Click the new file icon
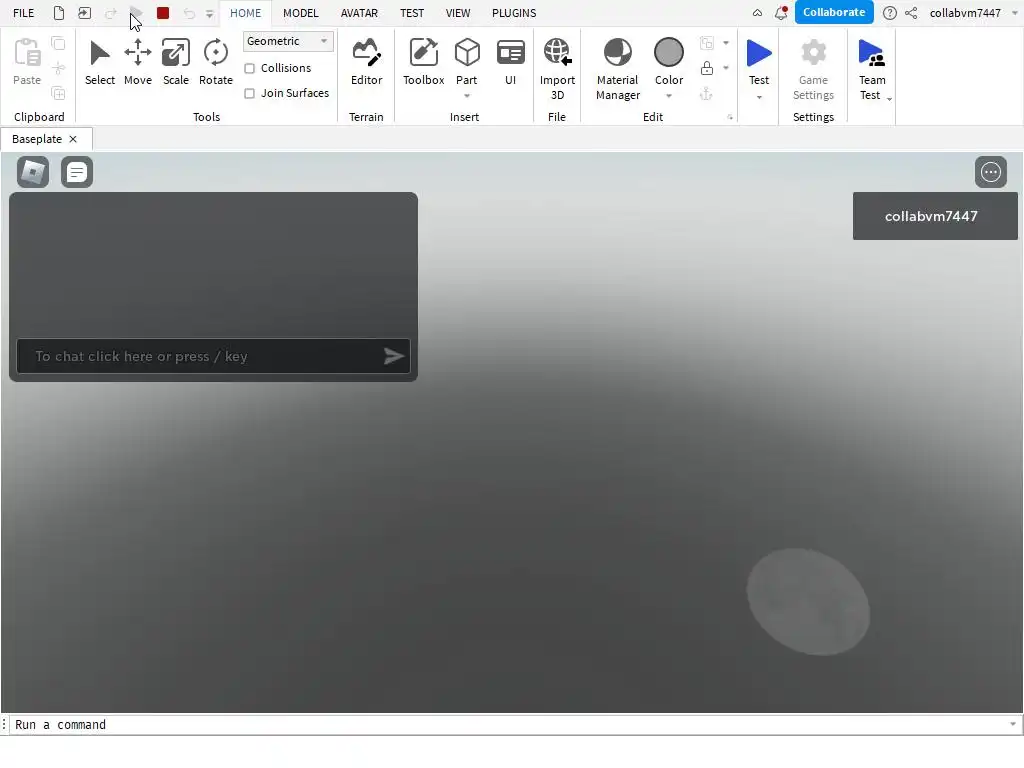1024x768 pixels. pyautogui.click(x=59, y=13)
